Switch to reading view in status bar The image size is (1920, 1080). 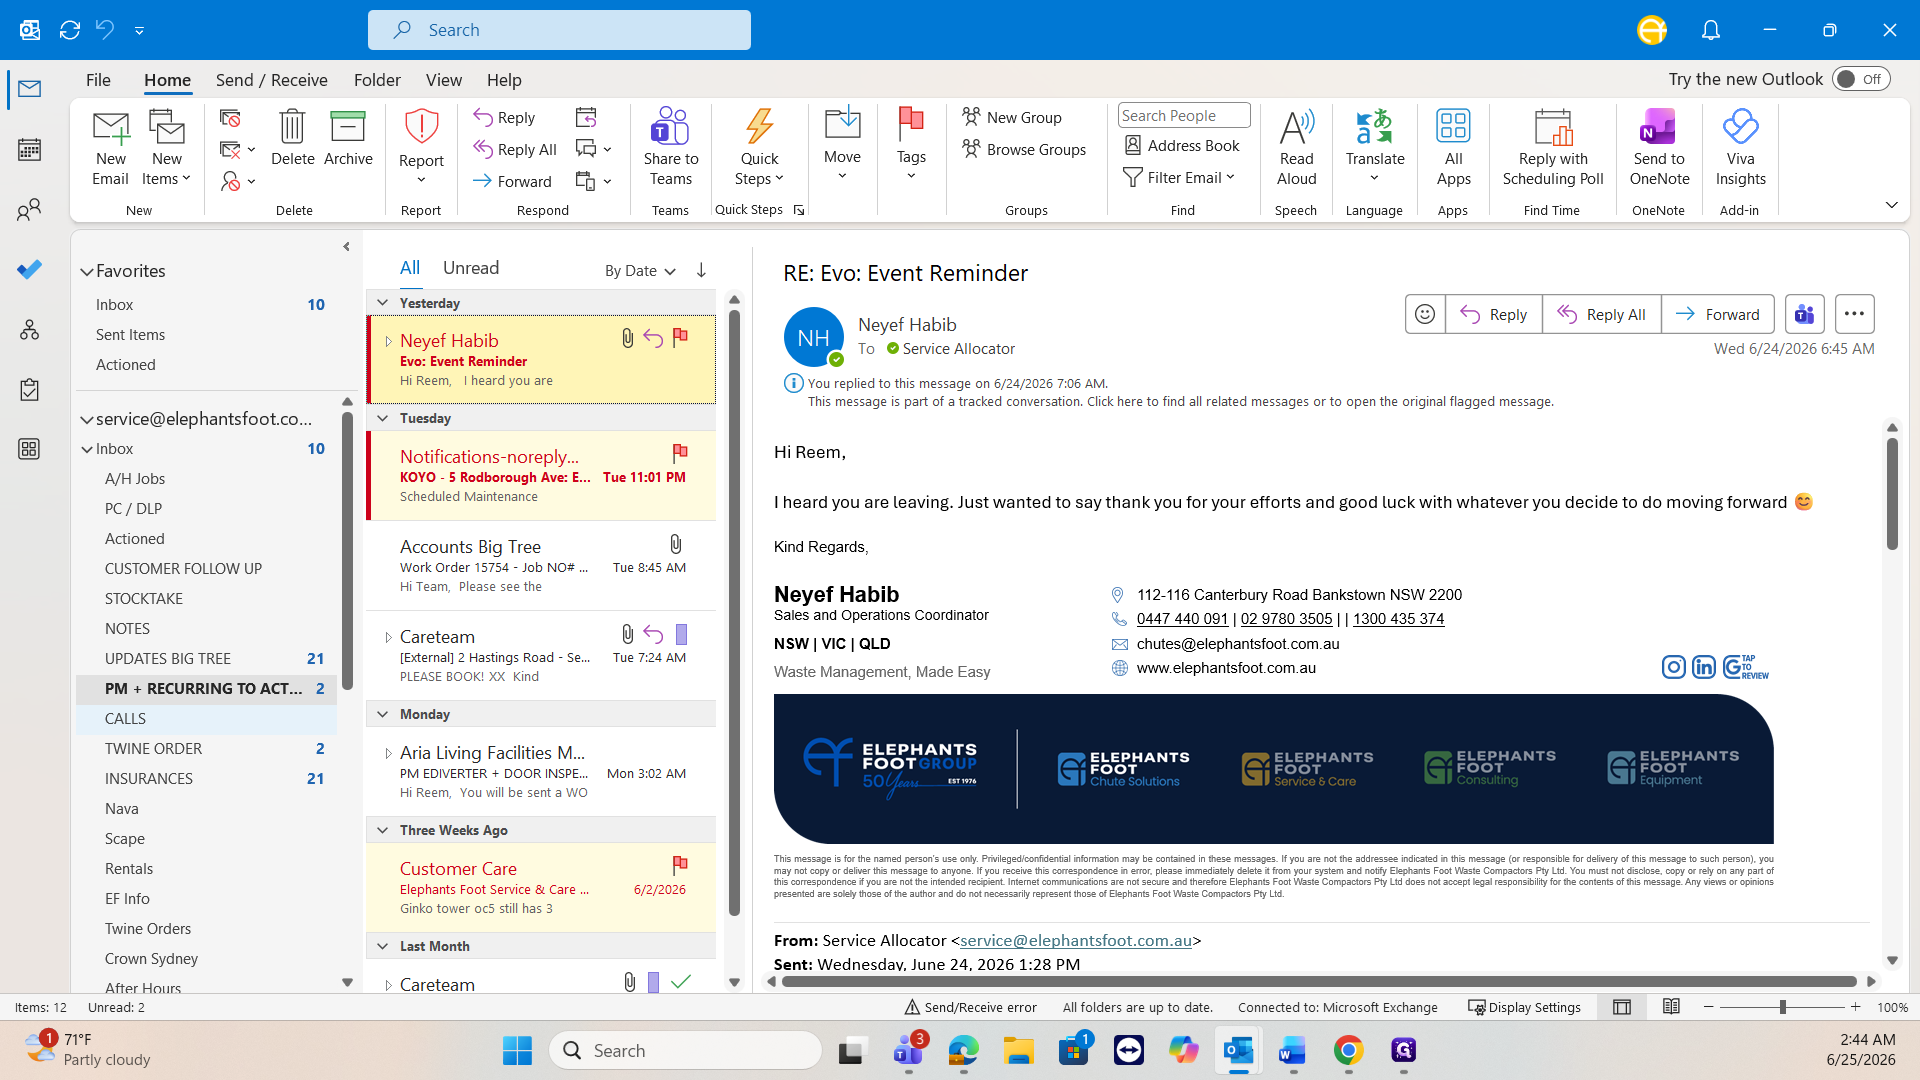(1671, 1007)
